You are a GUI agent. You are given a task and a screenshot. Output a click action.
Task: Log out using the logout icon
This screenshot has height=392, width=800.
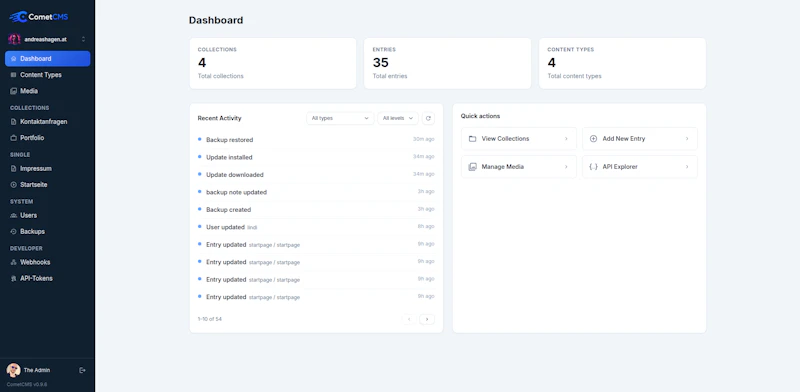(x=83, y=371)
